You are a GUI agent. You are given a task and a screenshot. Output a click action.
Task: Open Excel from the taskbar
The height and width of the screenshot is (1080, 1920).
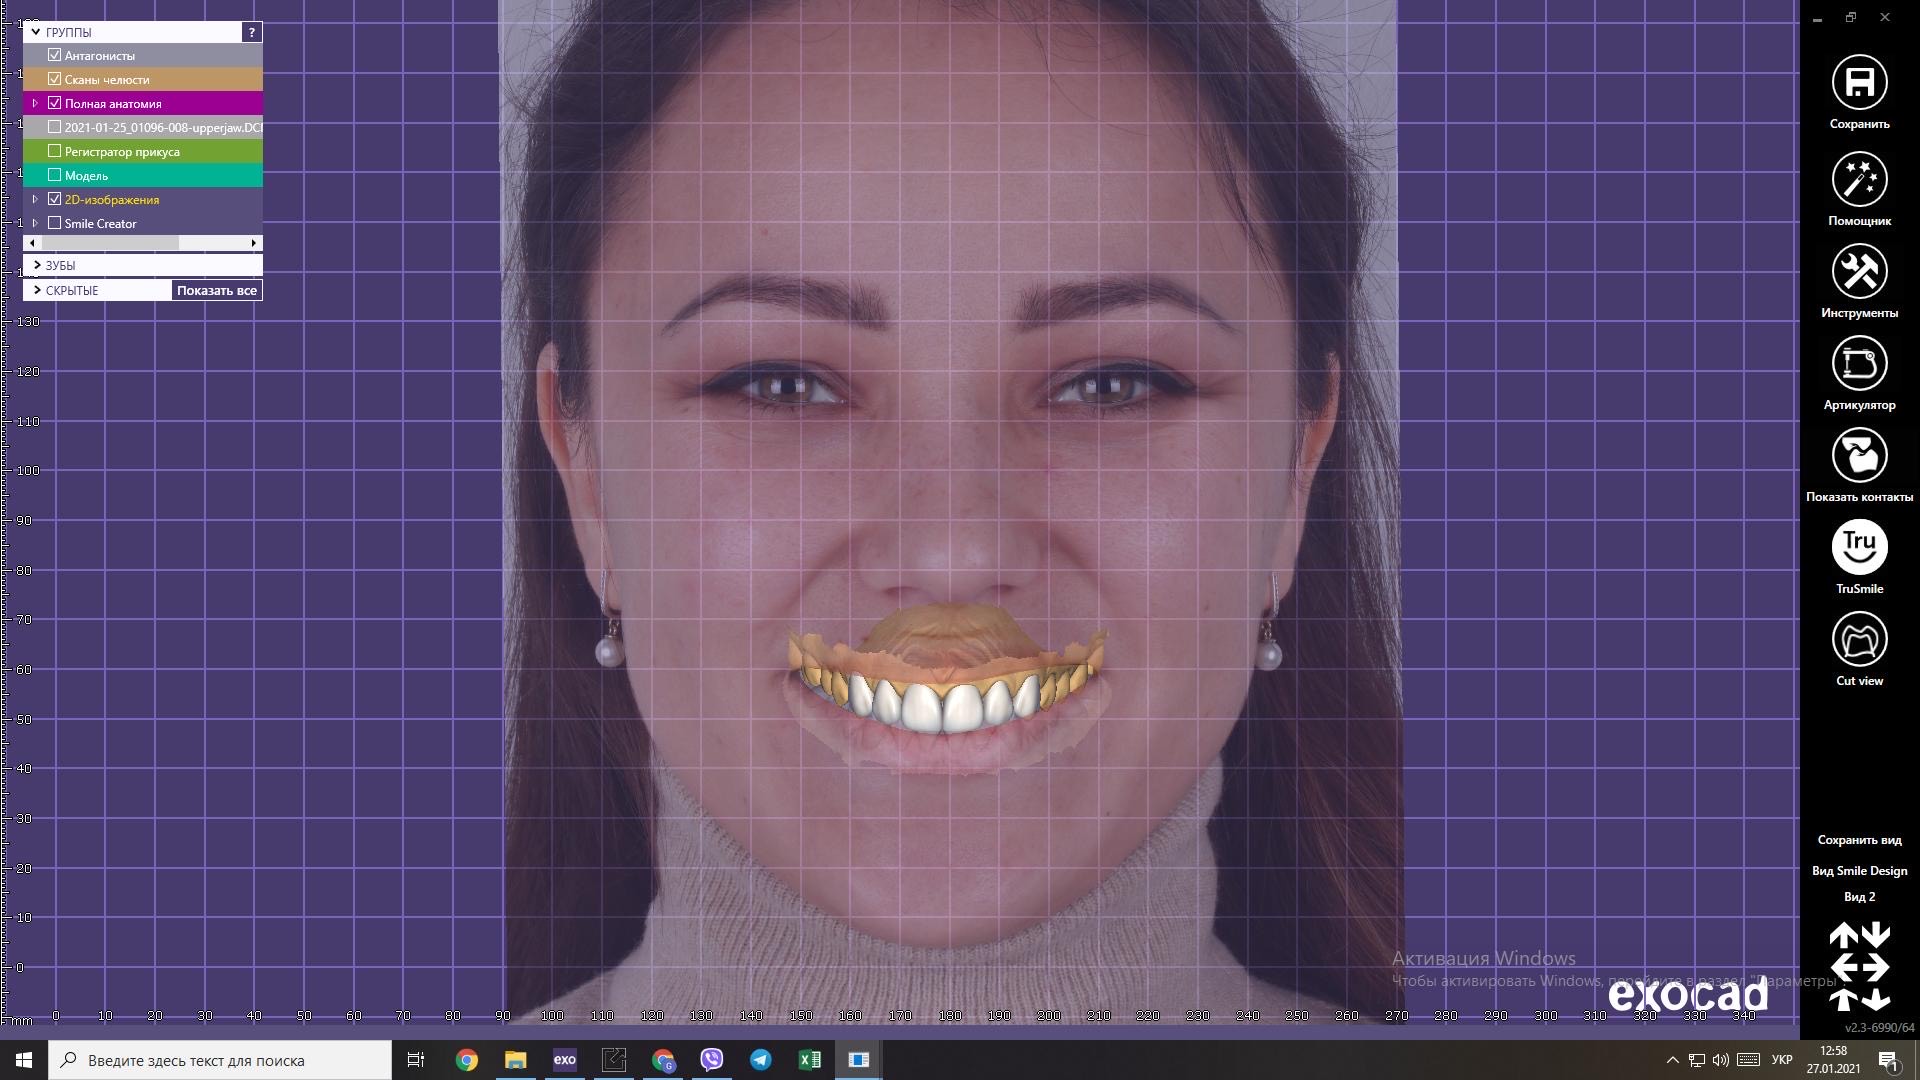pyautogui.click(x=809, y=1060)
